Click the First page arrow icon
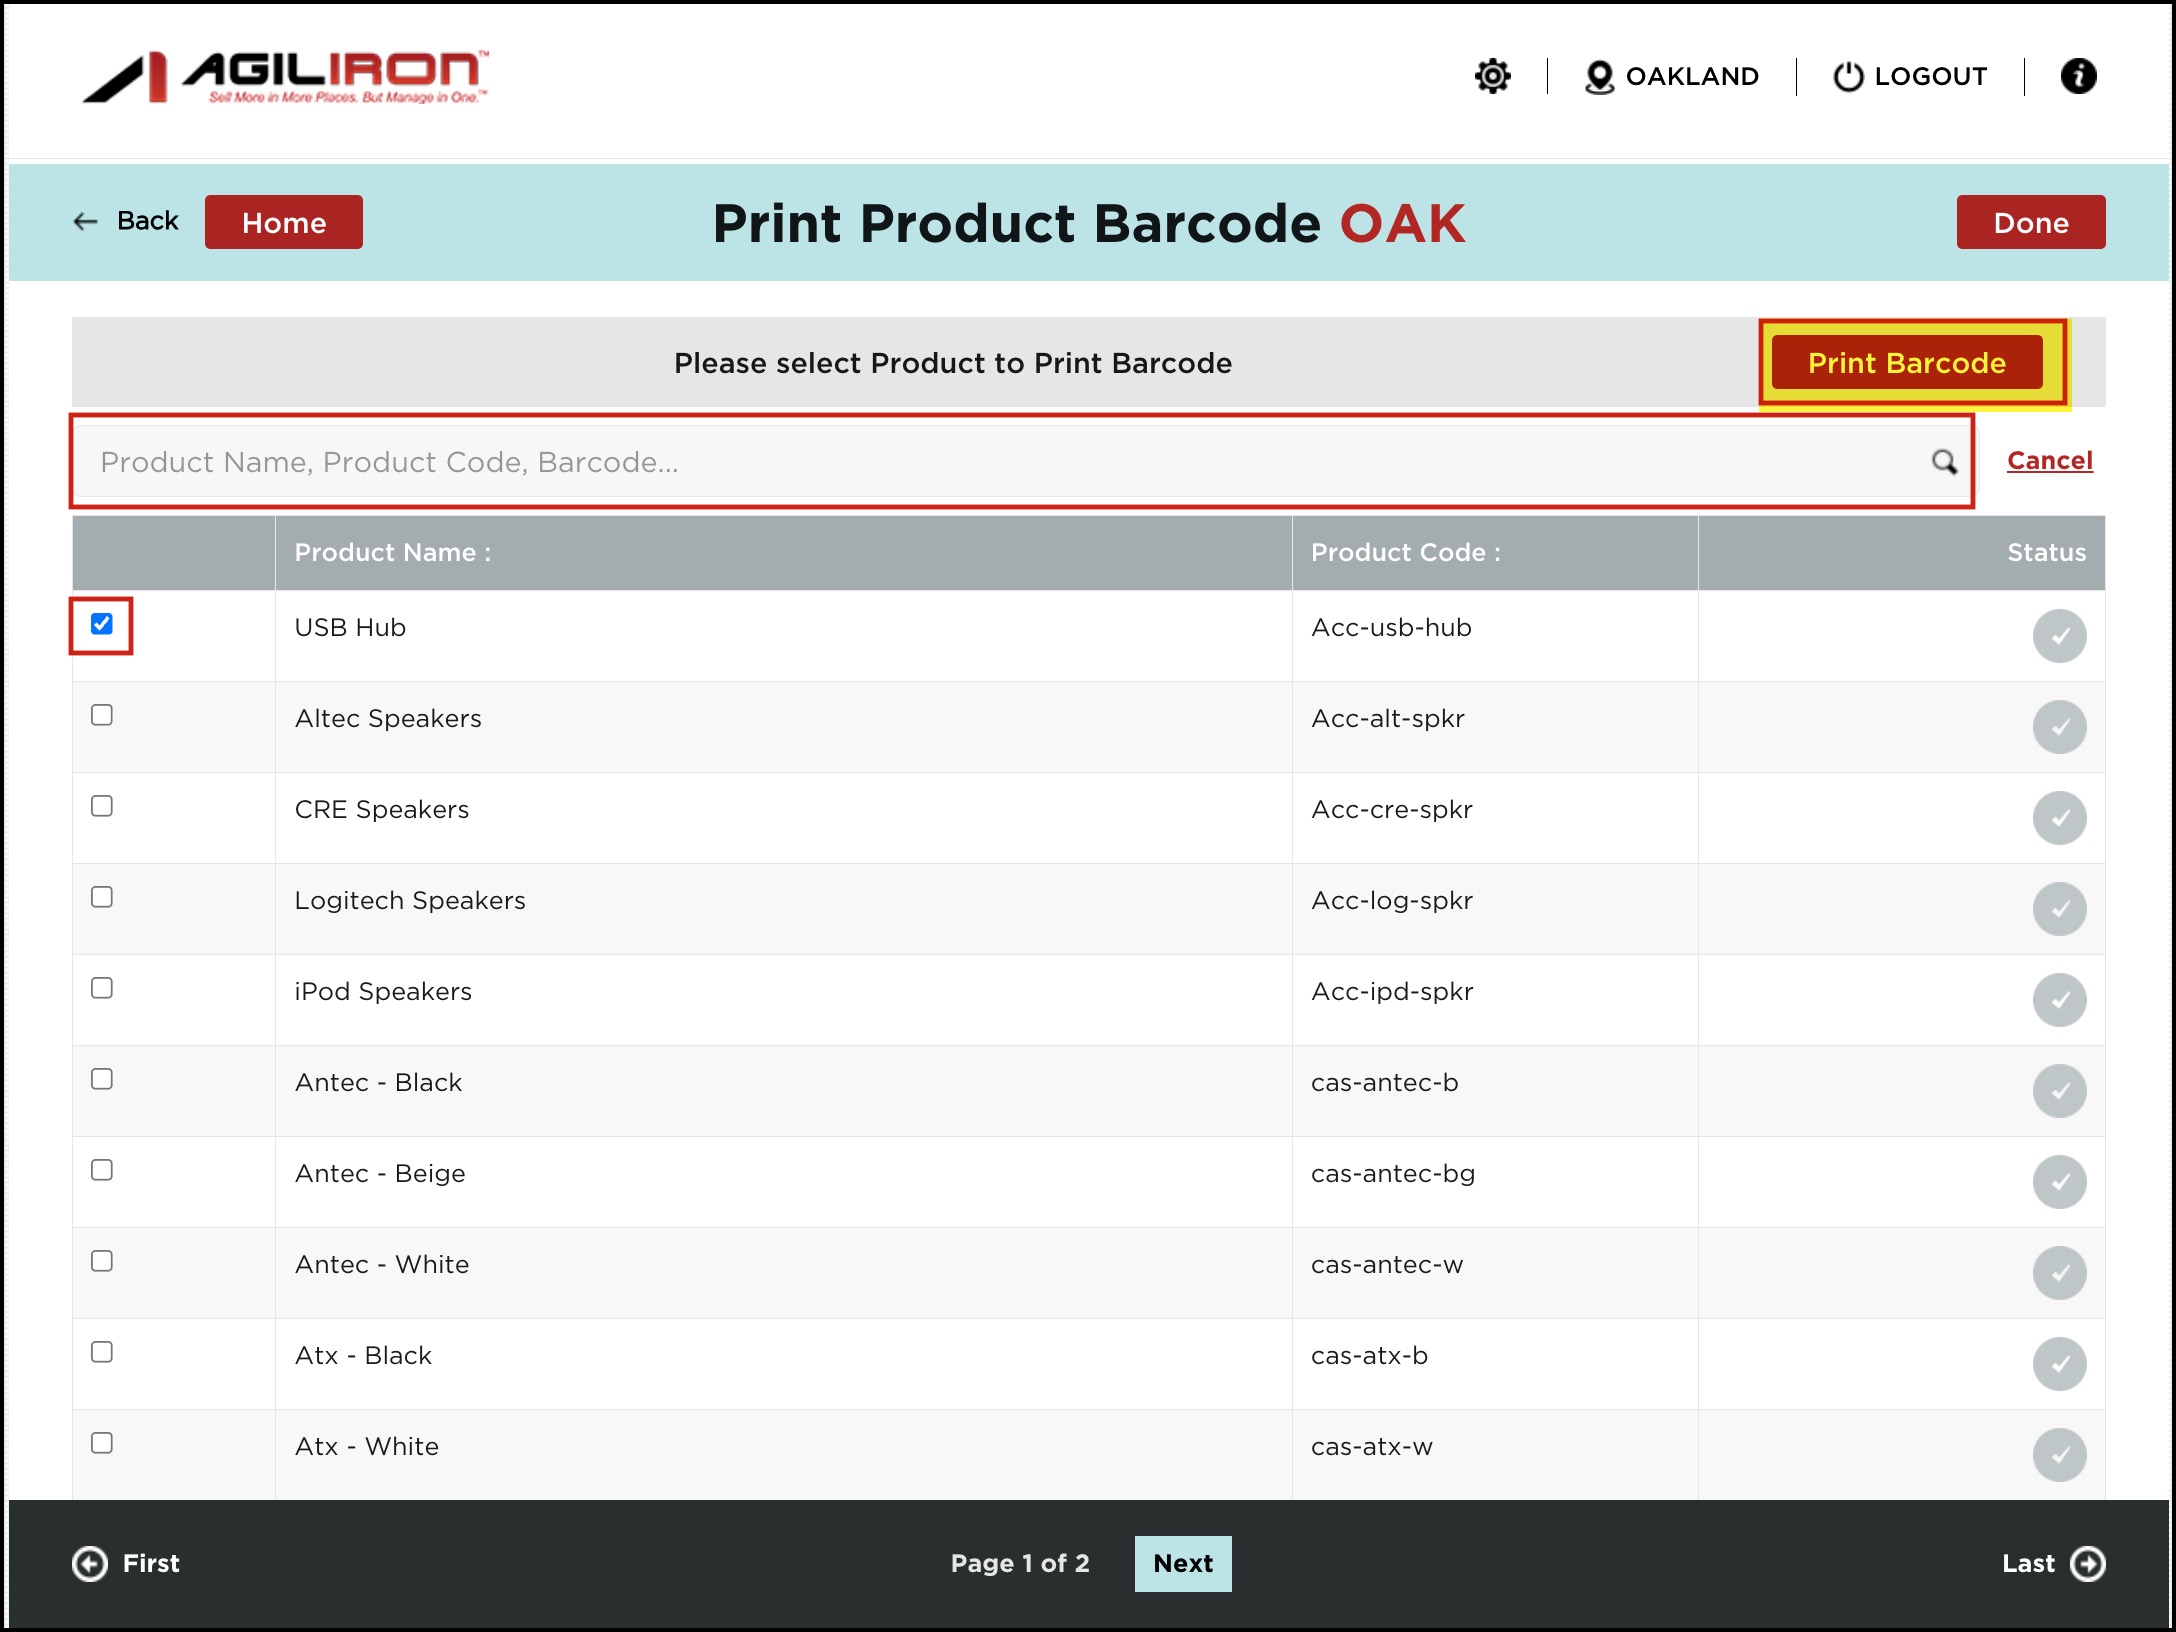 (90, 1563)
